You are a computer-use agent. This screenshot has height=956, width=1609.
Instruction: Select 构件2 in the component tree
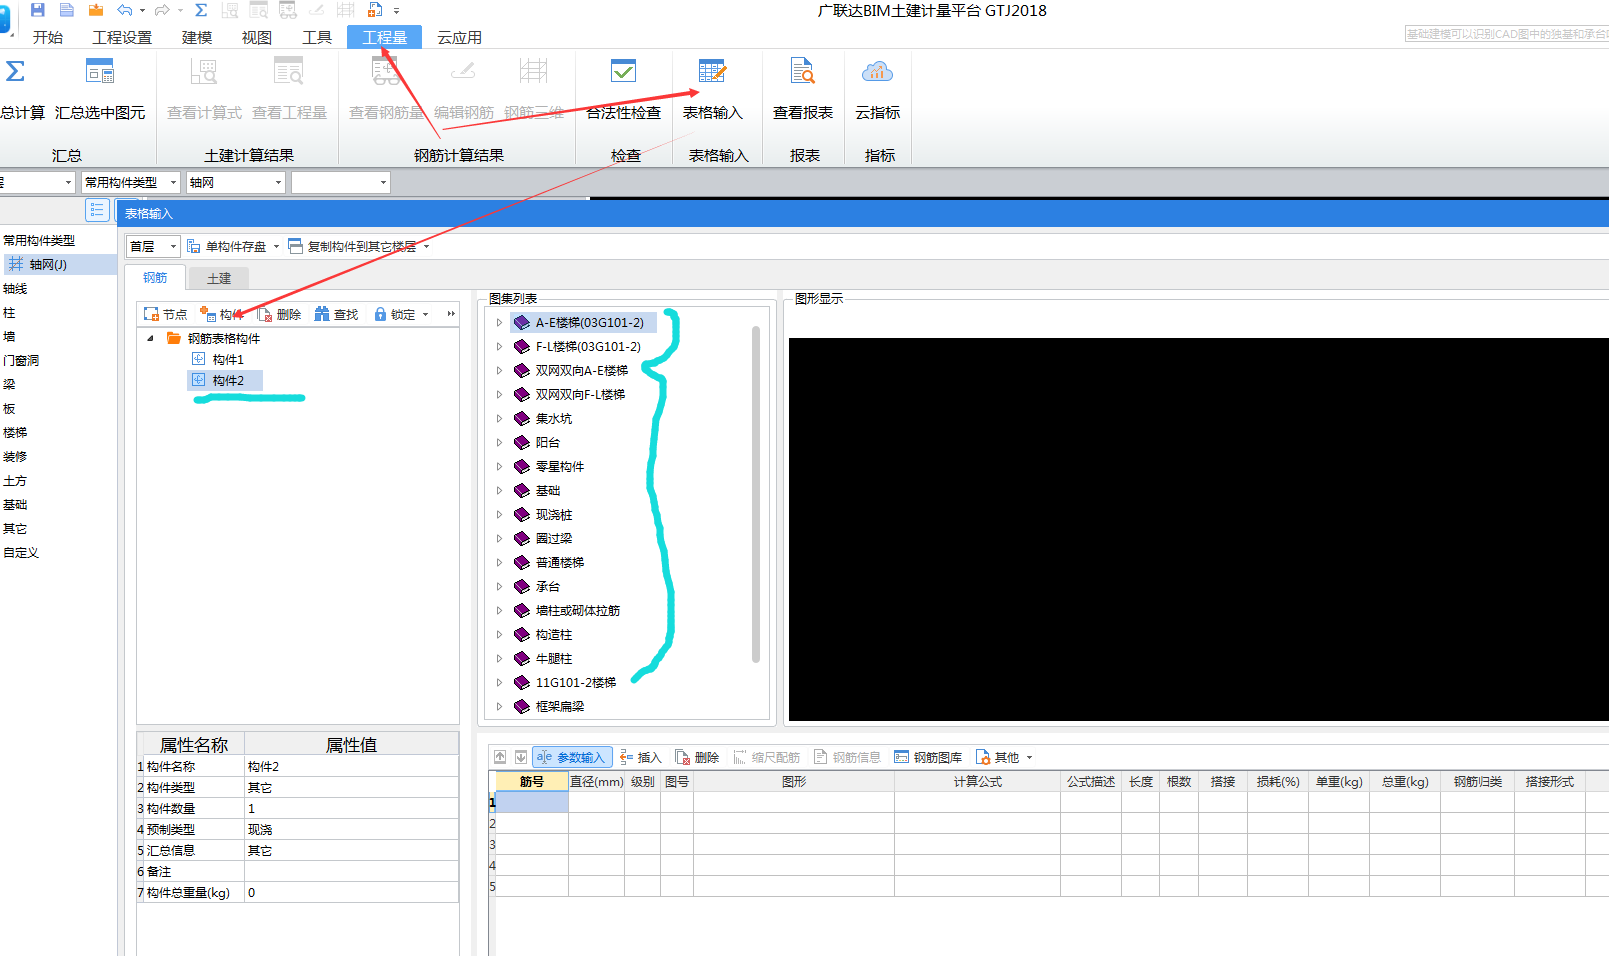(226, 380)
